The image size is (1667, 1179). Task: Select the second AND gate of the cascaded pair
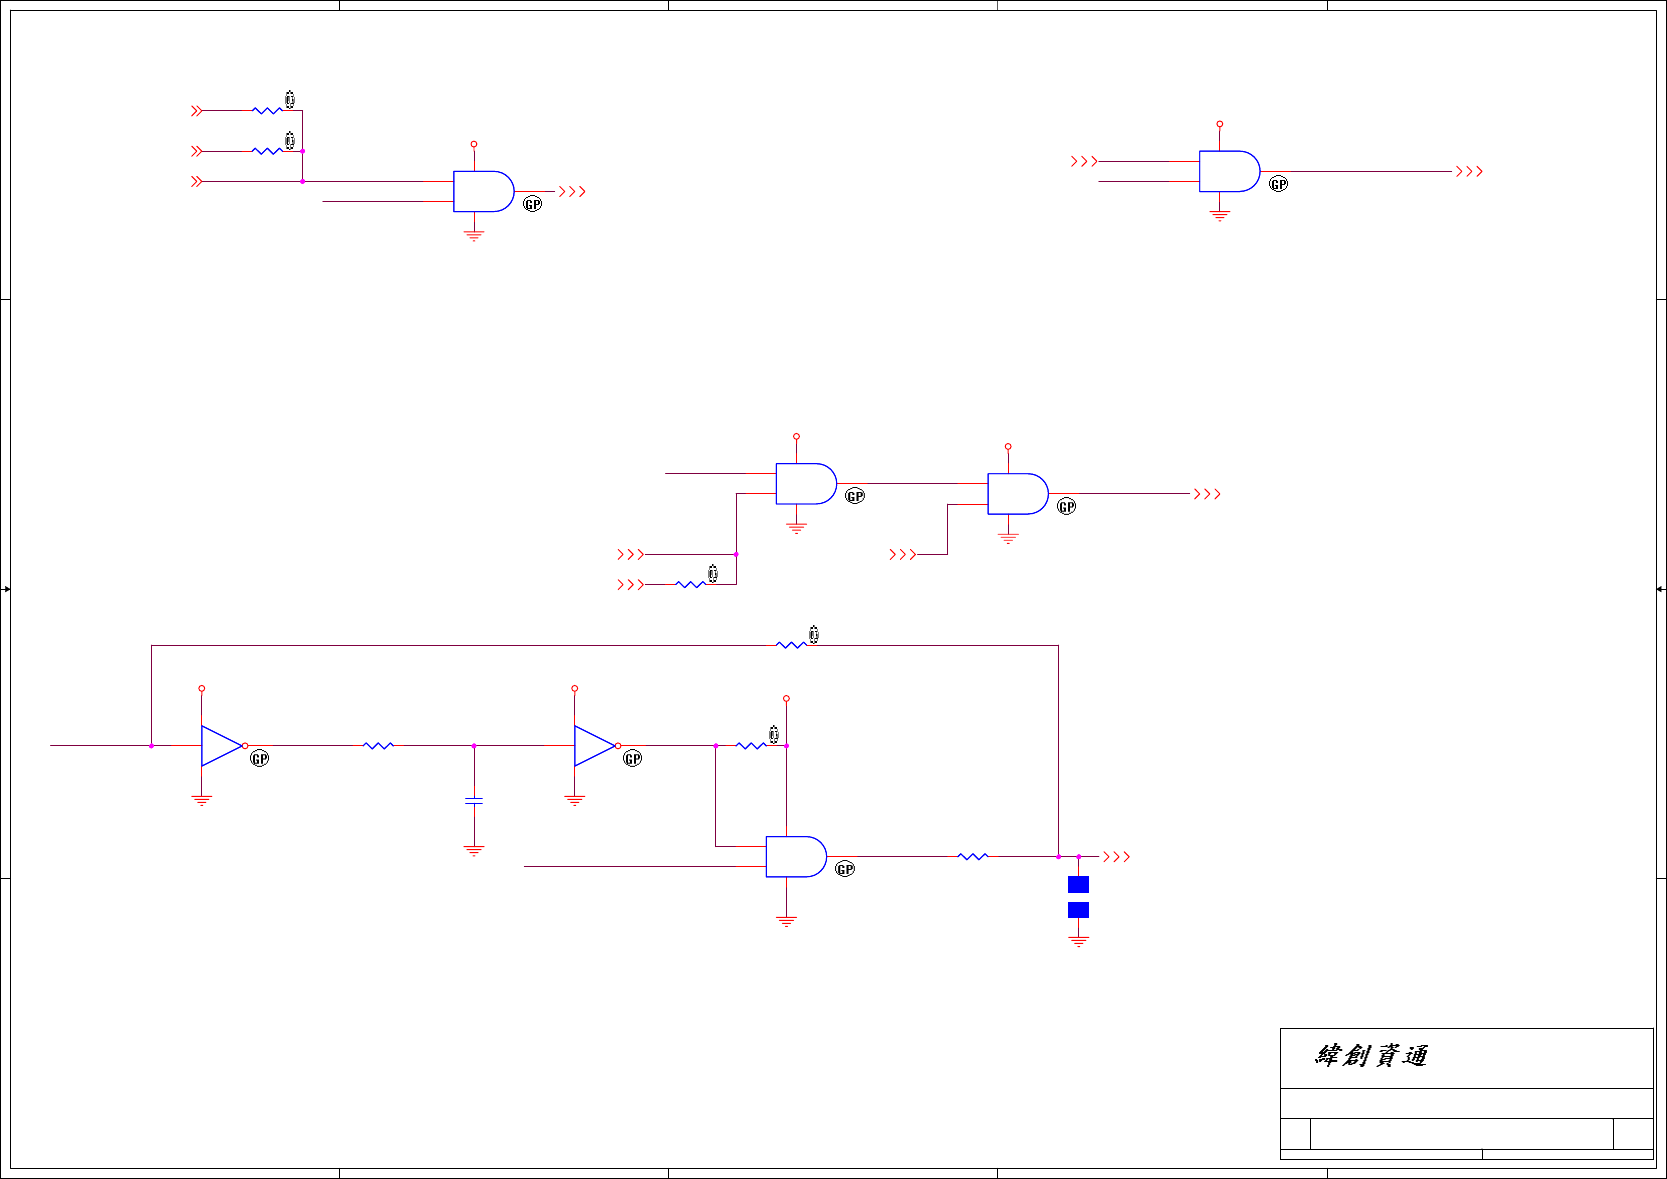point(1018,494)
